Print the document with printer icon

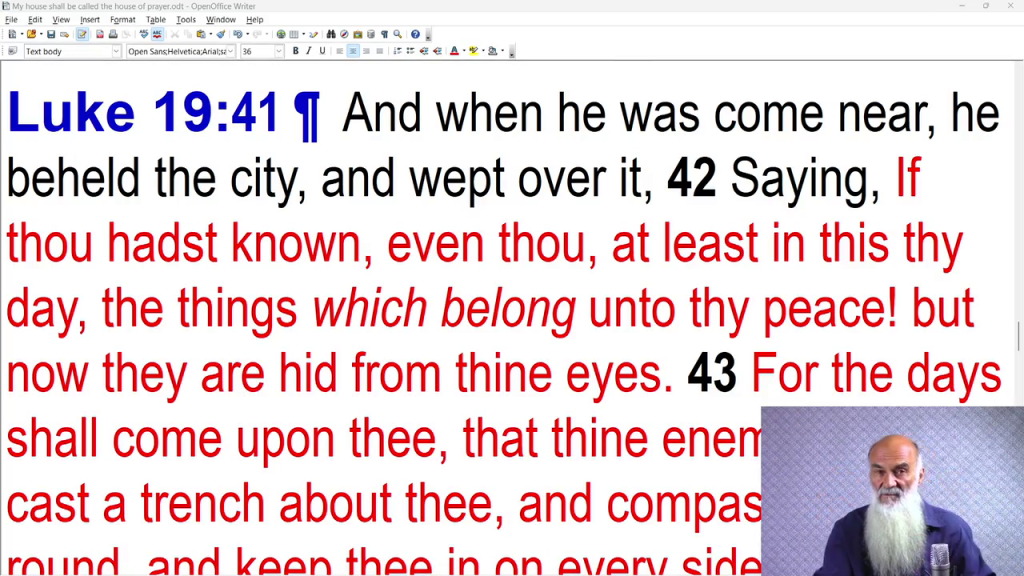113,34
